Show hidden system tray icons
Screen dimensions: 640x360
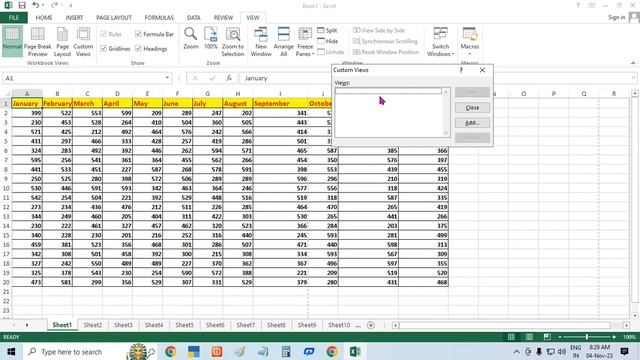pyautogui.click(x=516, y=351)
